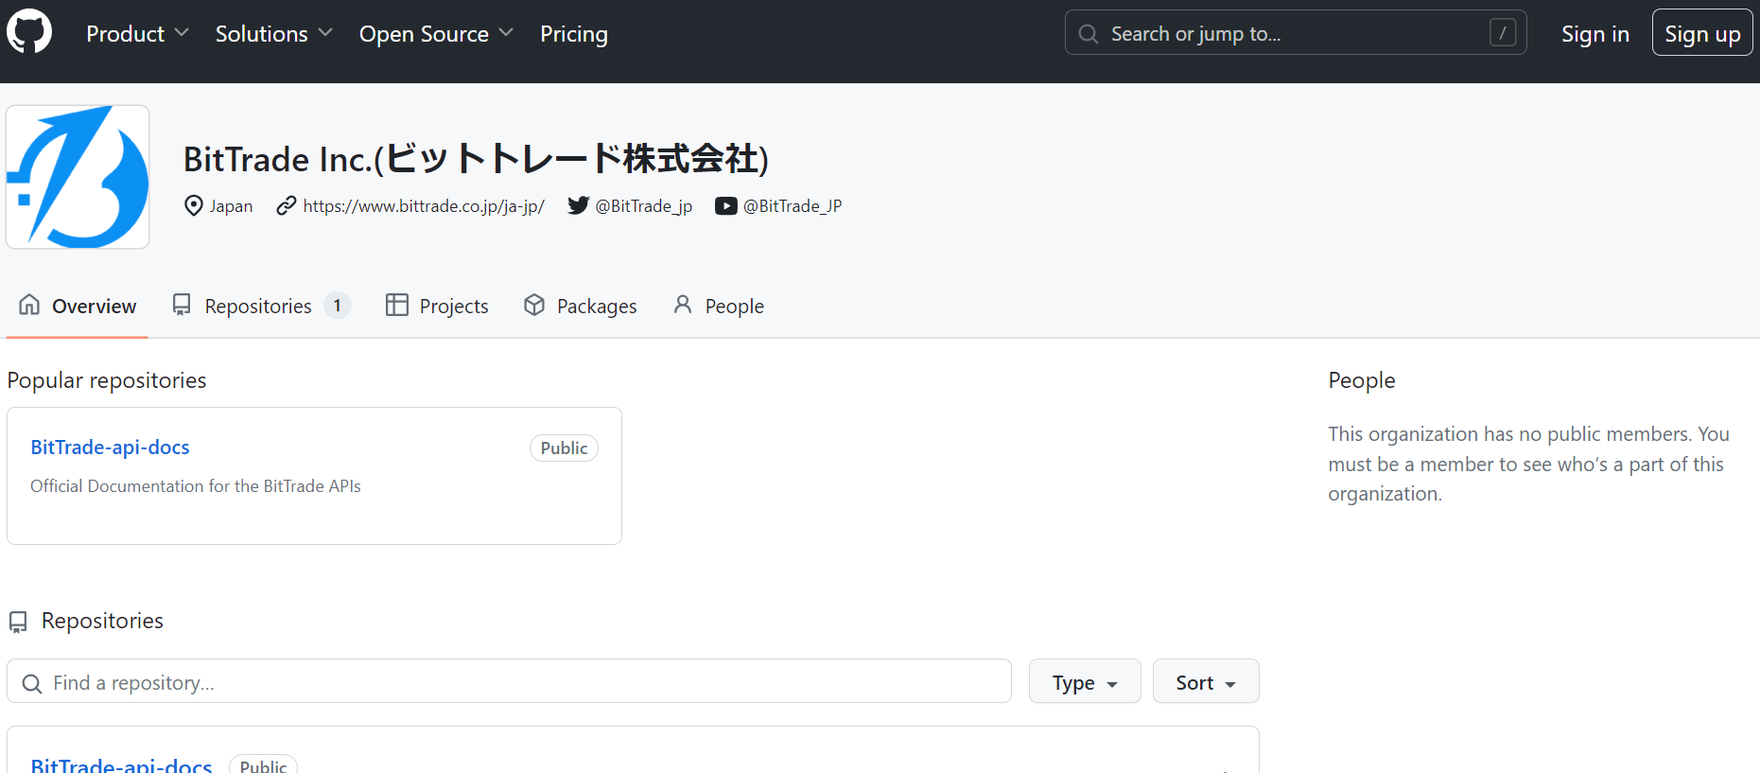Expand the Solutions menu
1760x773 pixels.
(x=273, y=34)
